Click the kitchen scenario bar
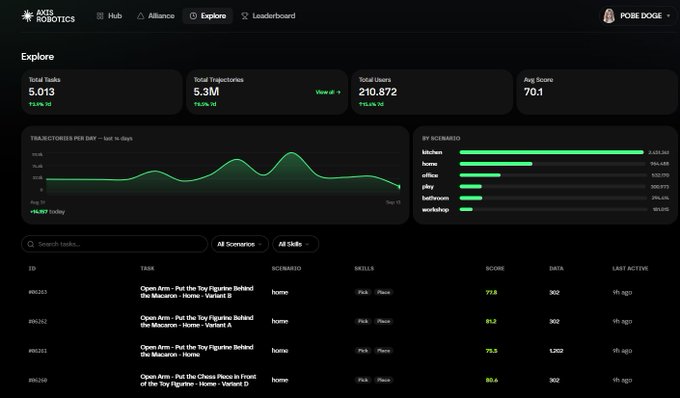The height and width of the screenshot is (398, 680). point(552,152)
